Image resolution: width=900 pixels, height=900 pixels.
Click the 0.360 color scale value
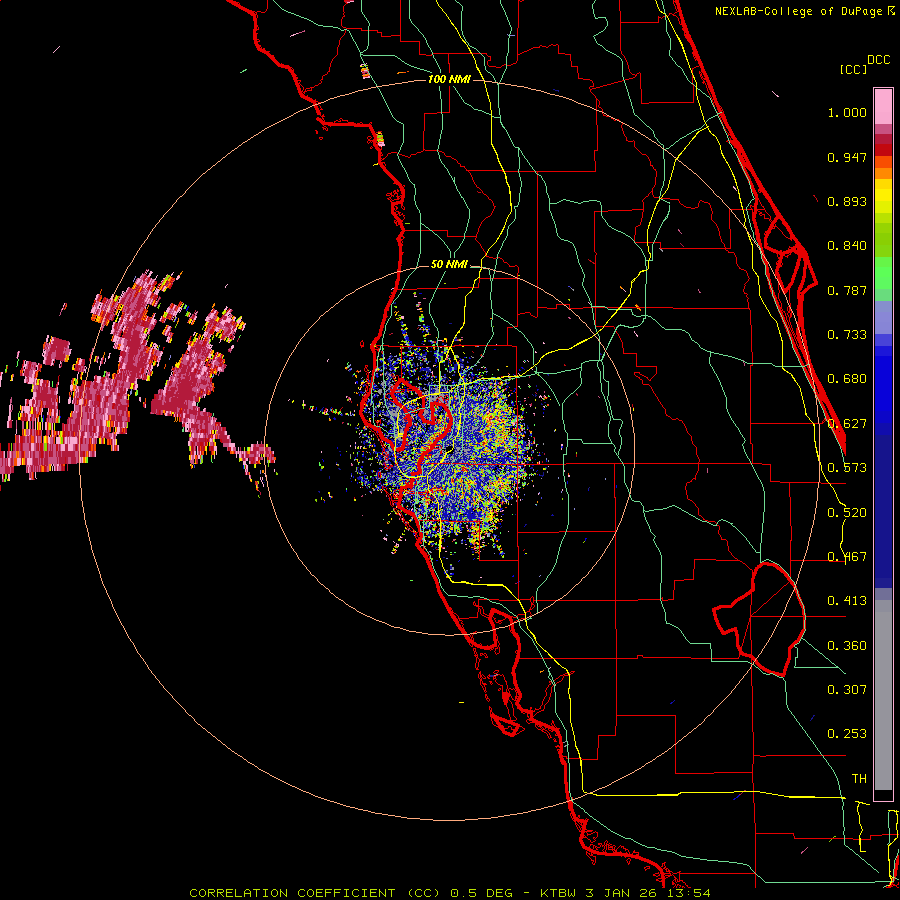point(847,646)
